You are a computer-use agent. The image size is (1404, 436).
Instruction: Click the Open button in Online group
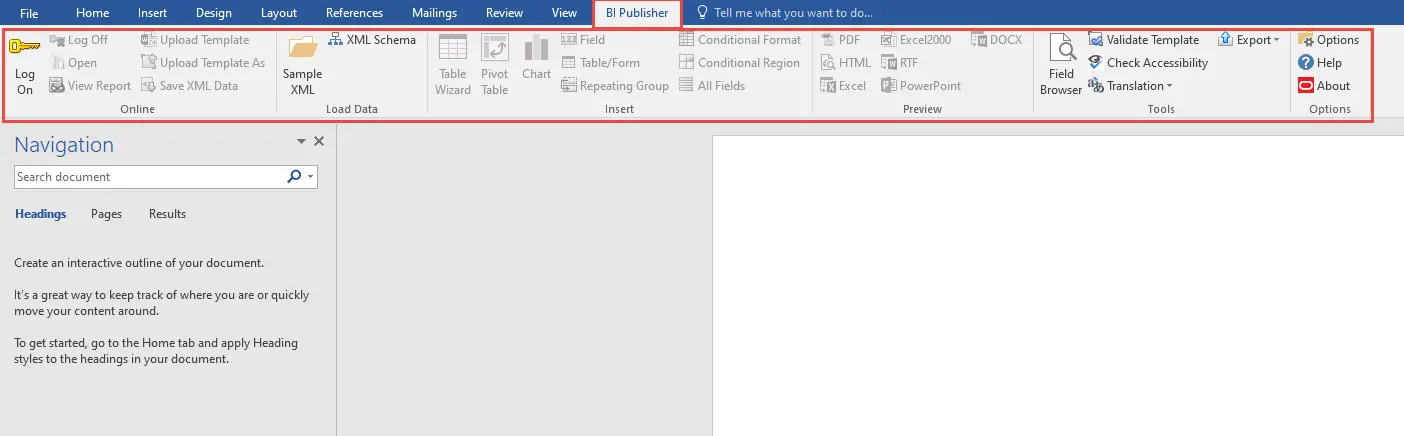73,63
